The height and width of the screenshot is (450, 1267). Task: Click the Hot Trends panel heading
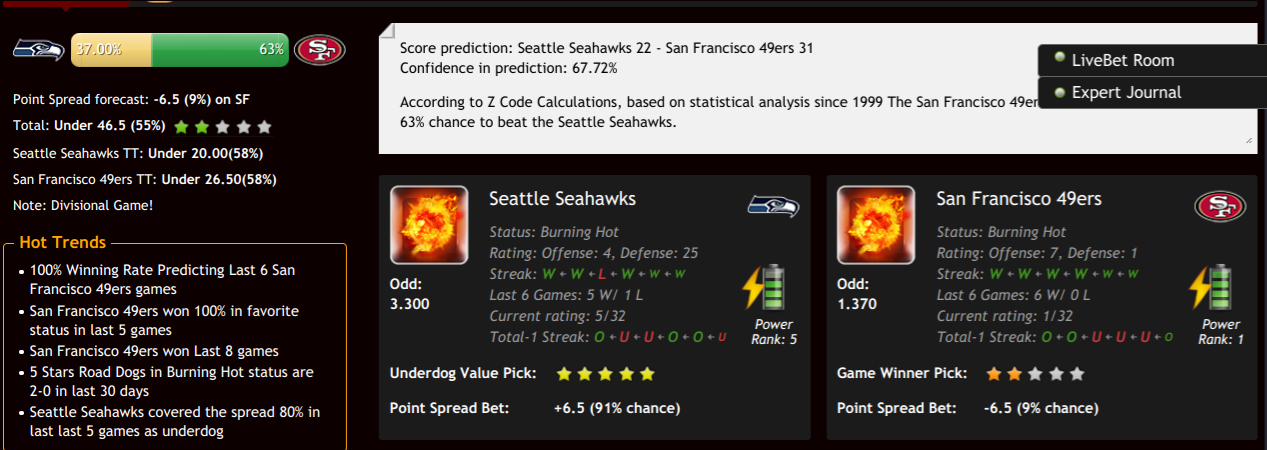[x=62, y=243]
